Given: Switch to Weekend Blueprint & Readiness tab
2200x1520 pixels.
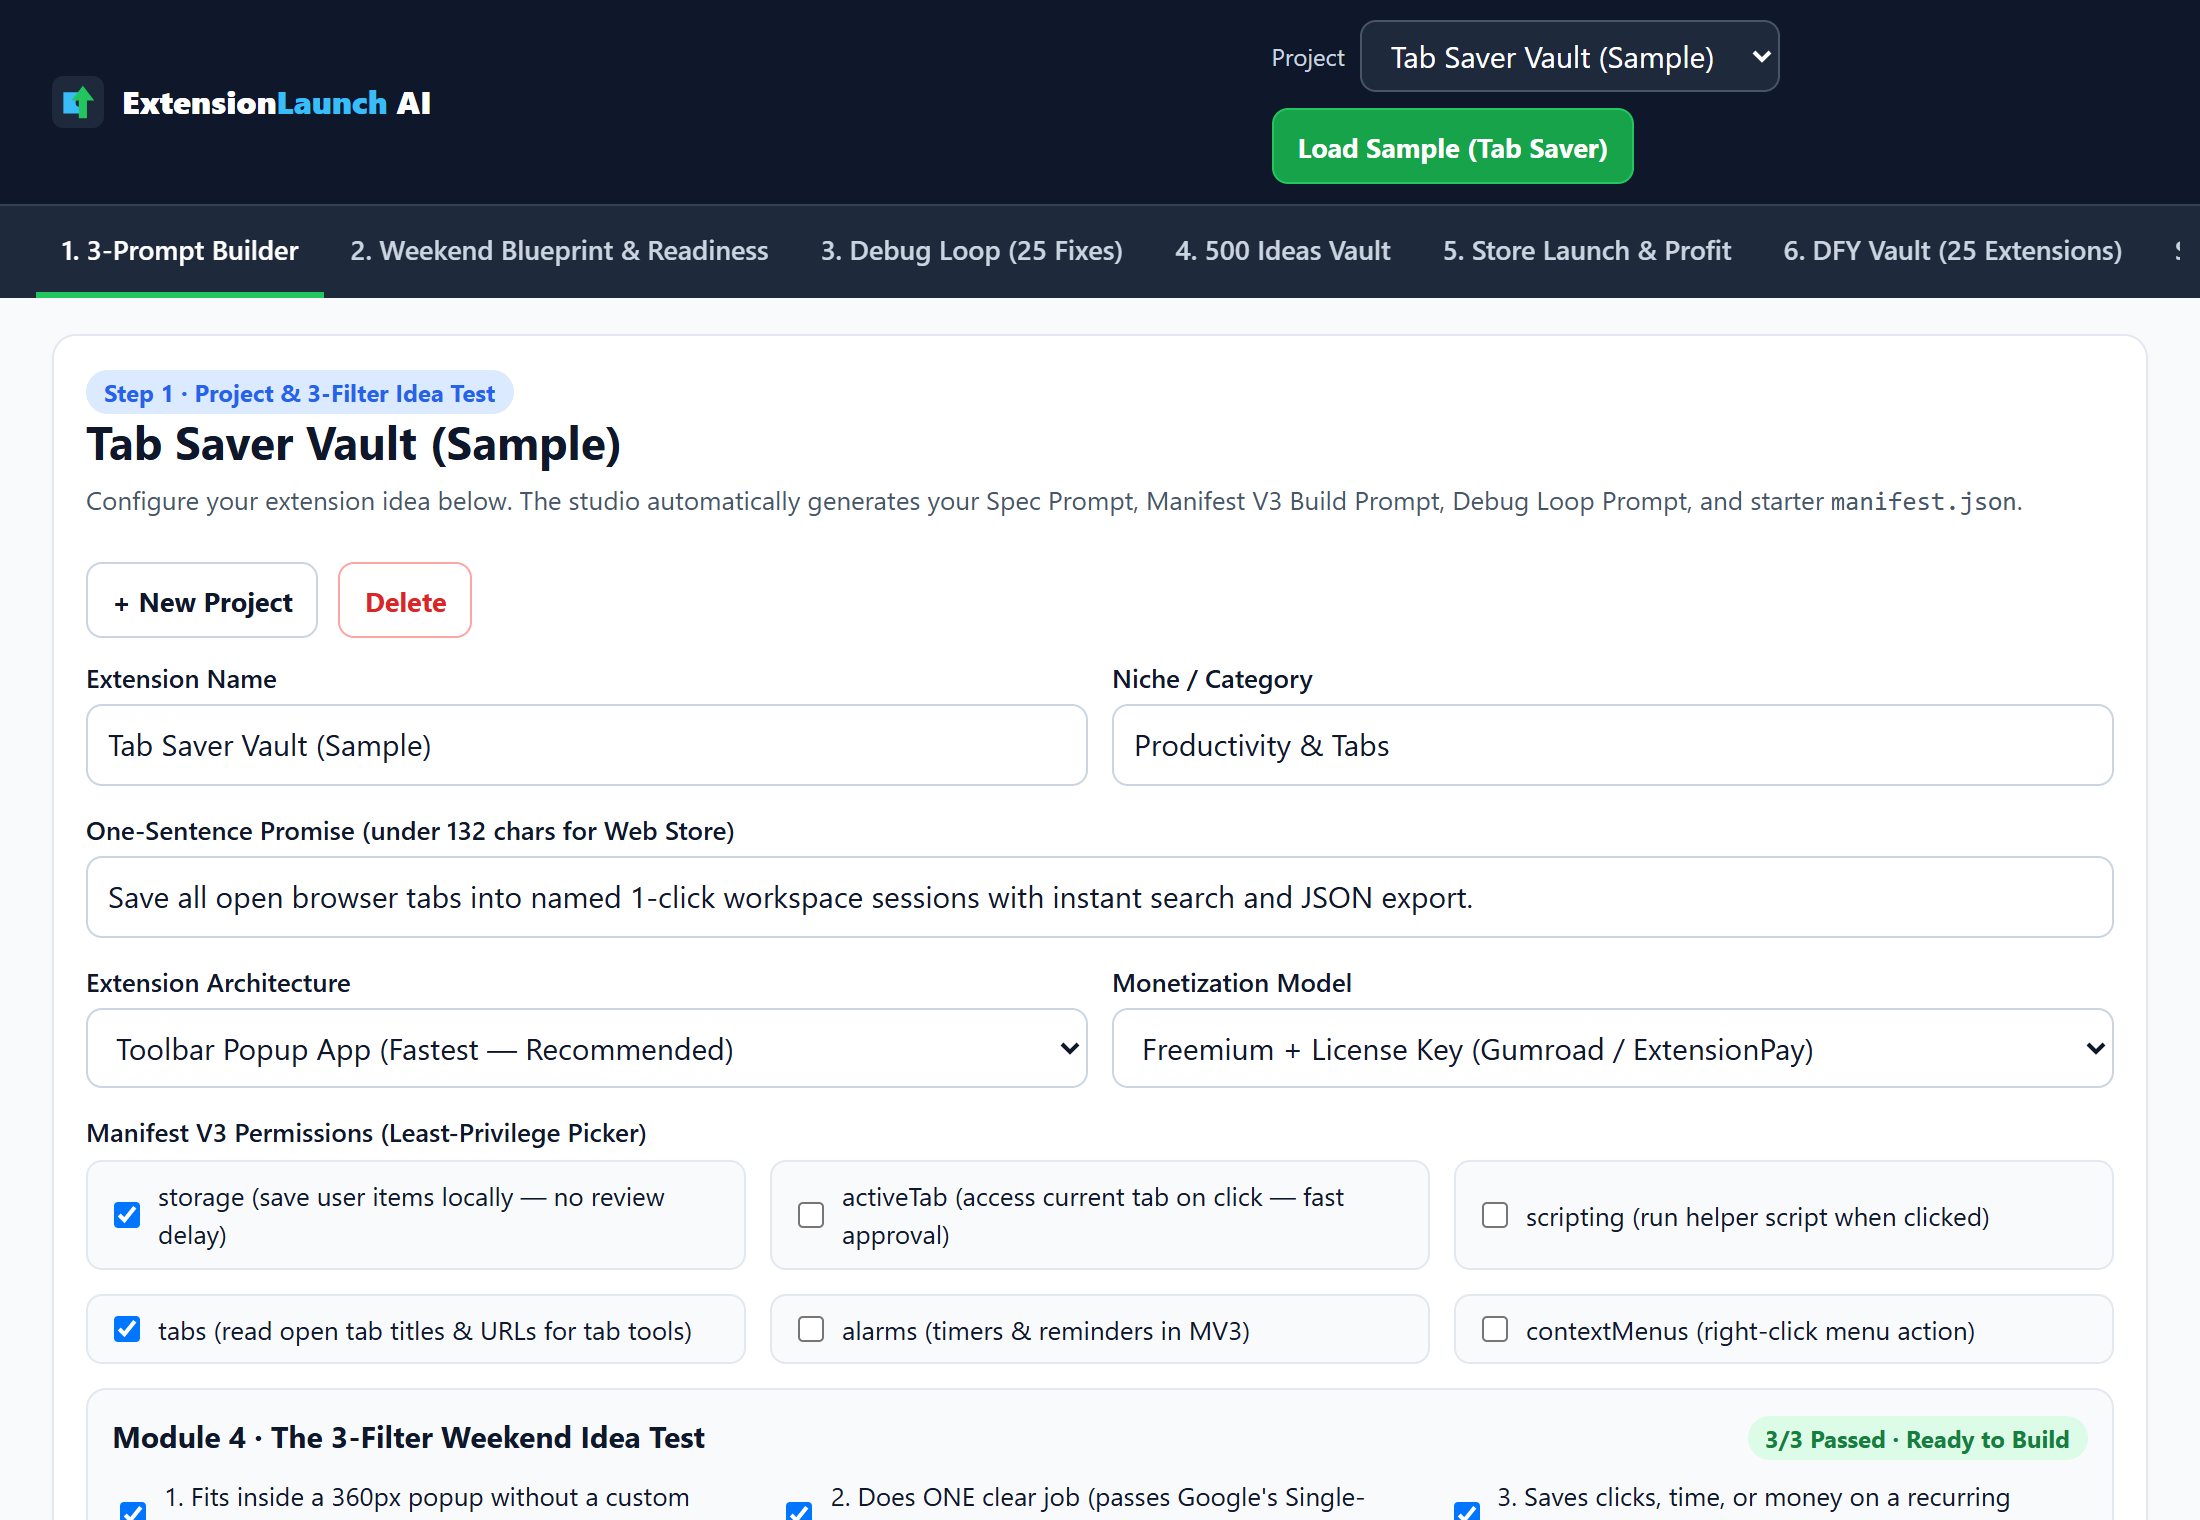Looking at the screenshot, I should click(559, 251).
